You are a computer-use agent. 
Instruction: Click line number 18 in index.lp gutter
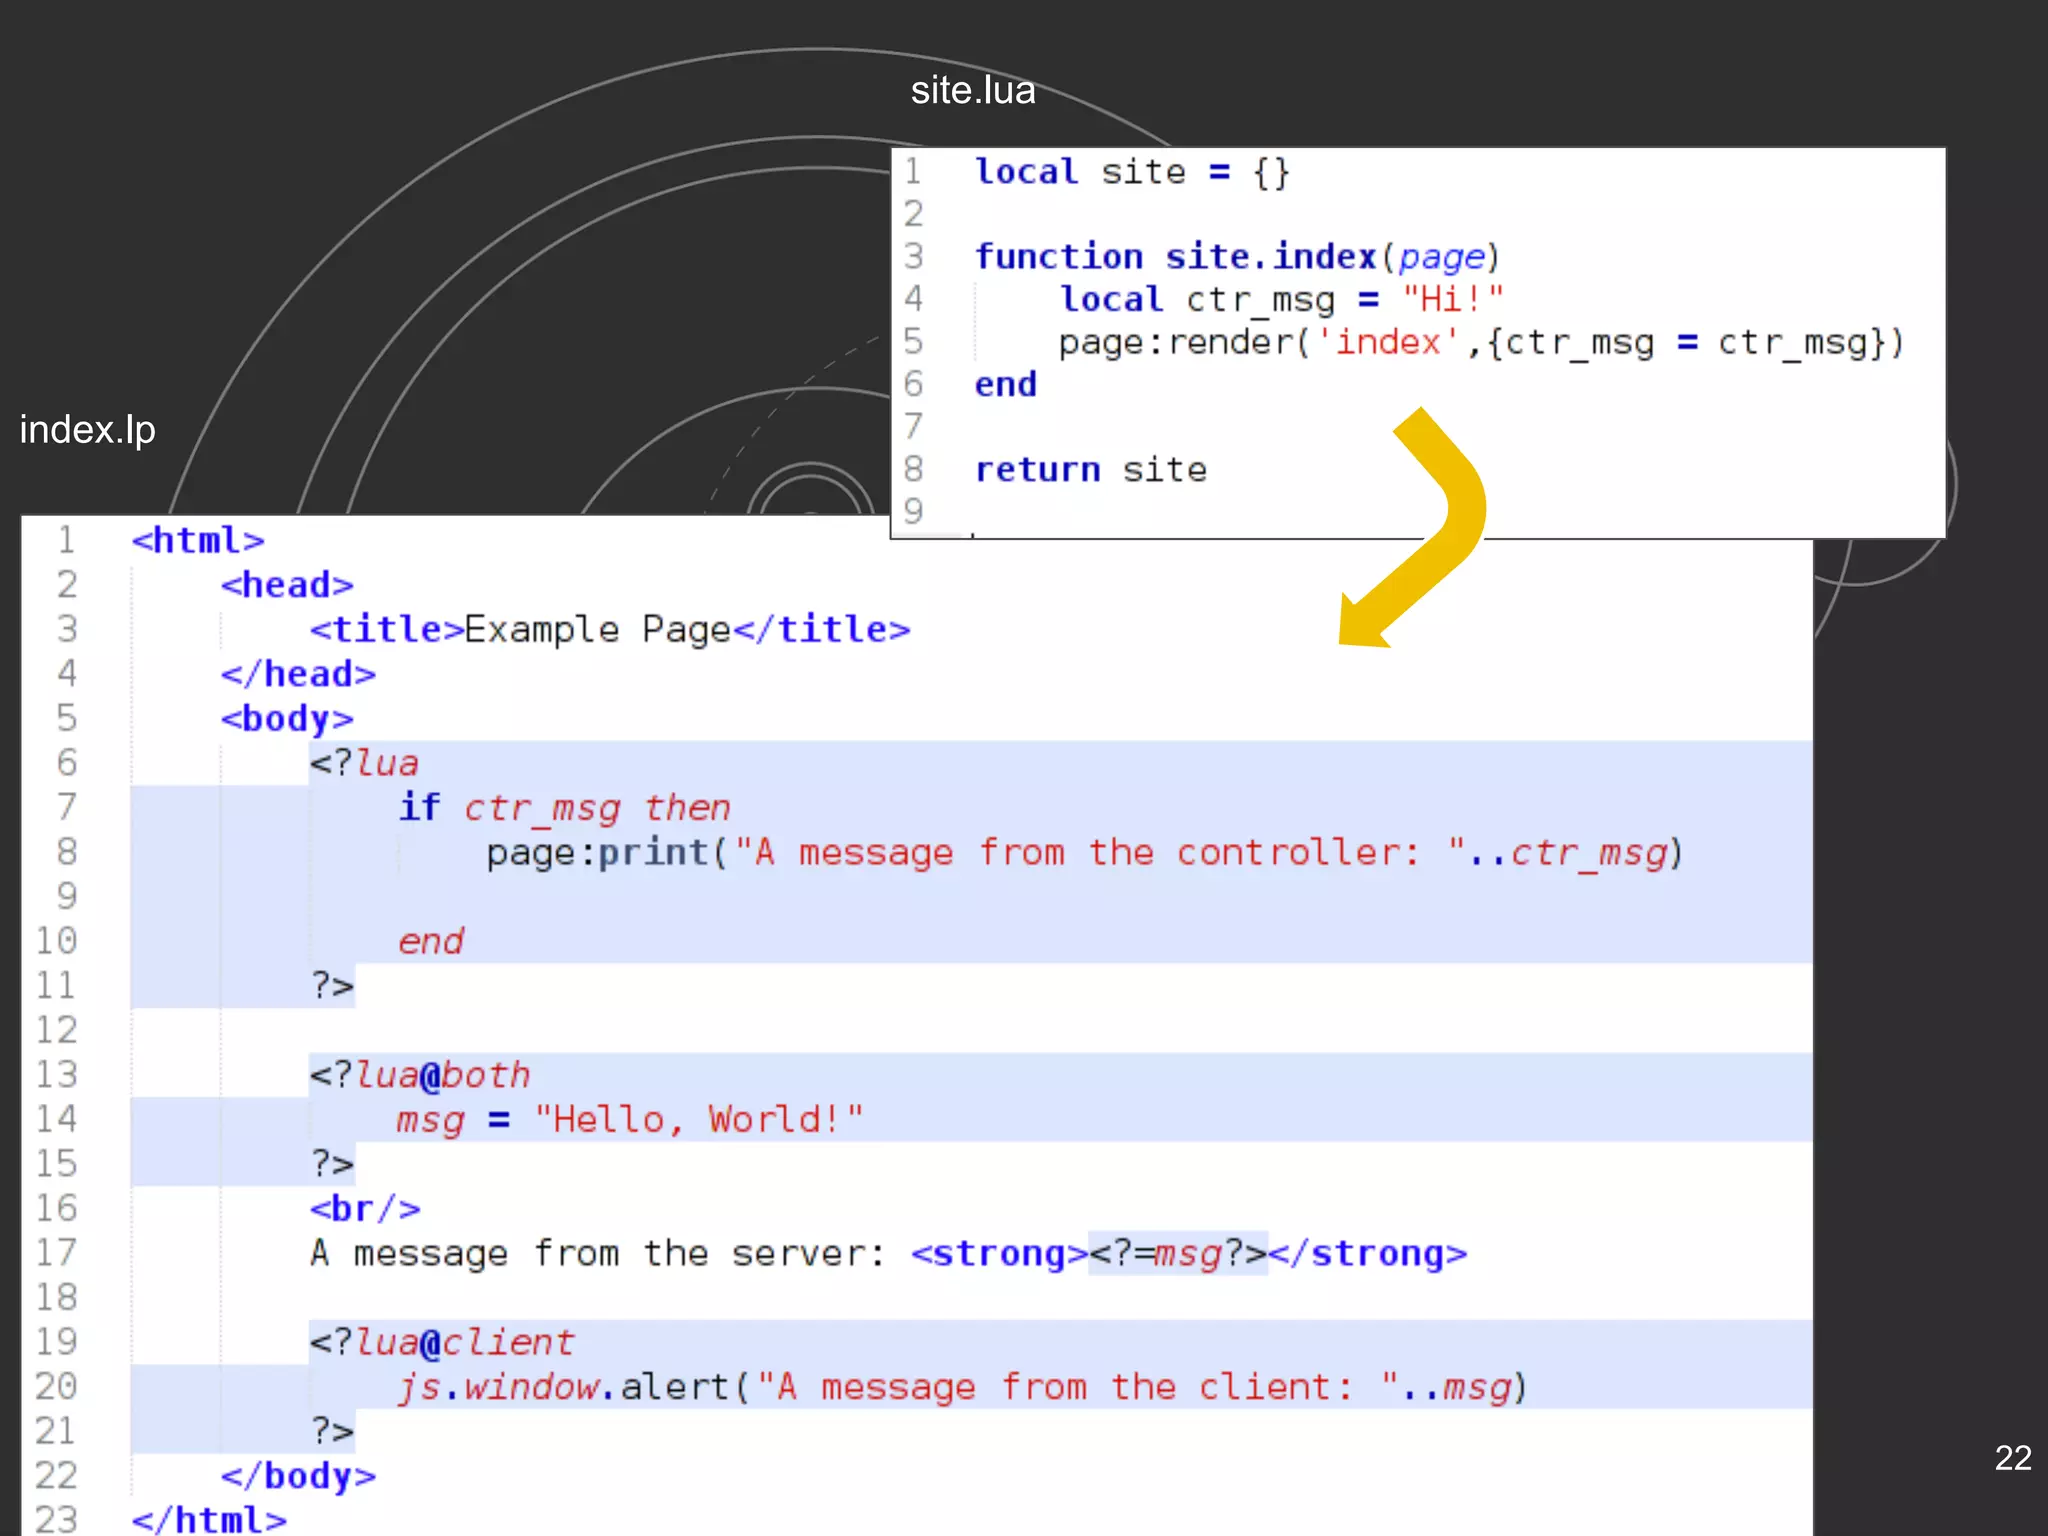pos(56,1298)
